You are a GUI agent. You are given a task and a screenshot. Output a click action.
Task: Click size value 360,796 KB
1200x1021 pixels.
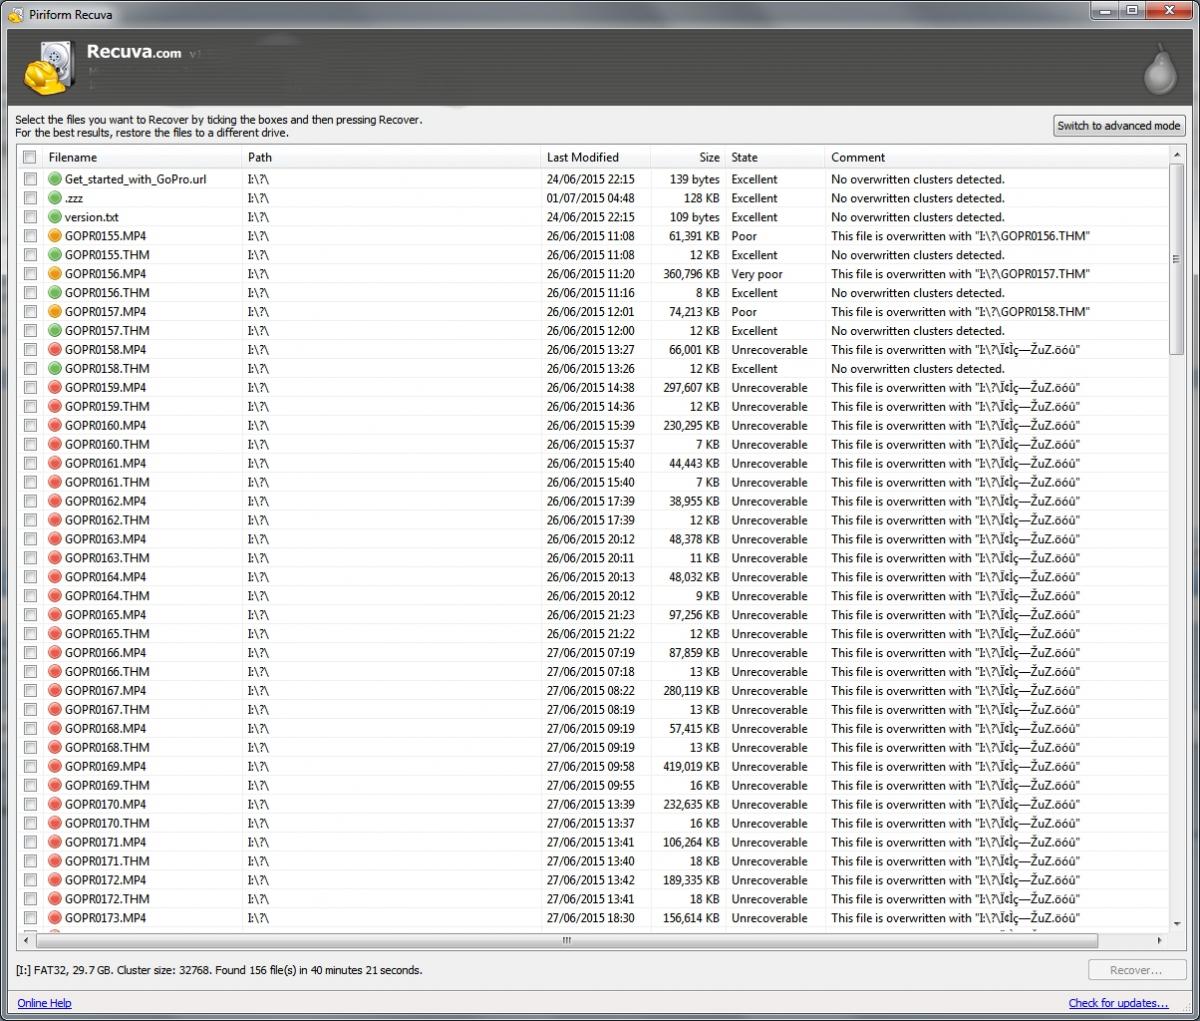pyautogui.click(x=691, y=274)
